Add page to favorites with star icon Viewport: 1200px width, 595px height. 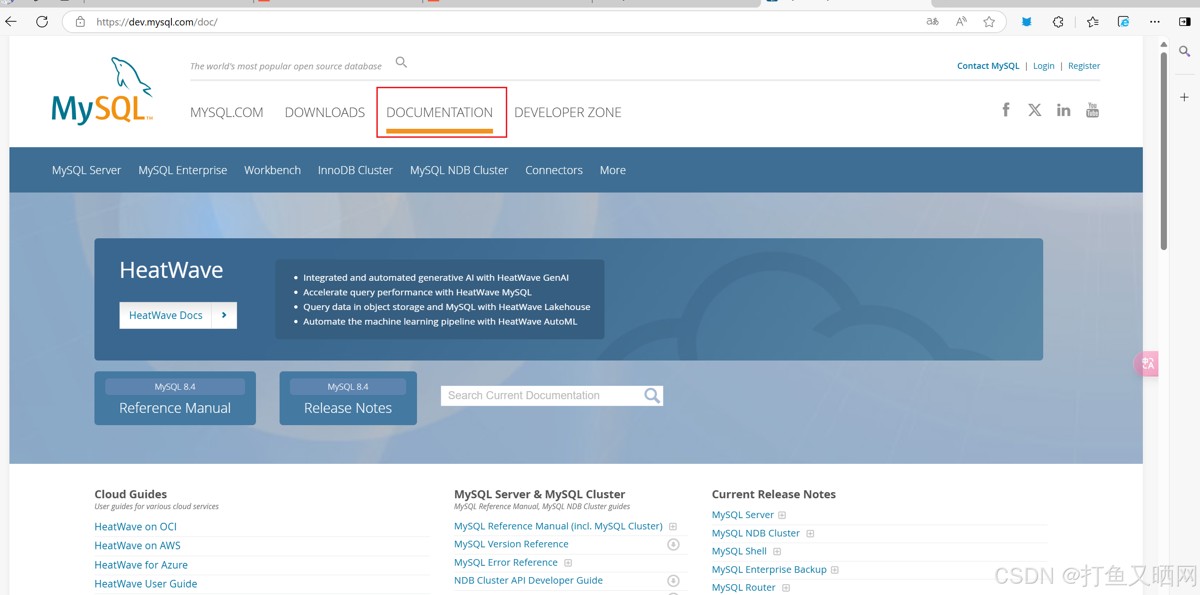pos(989,21)
